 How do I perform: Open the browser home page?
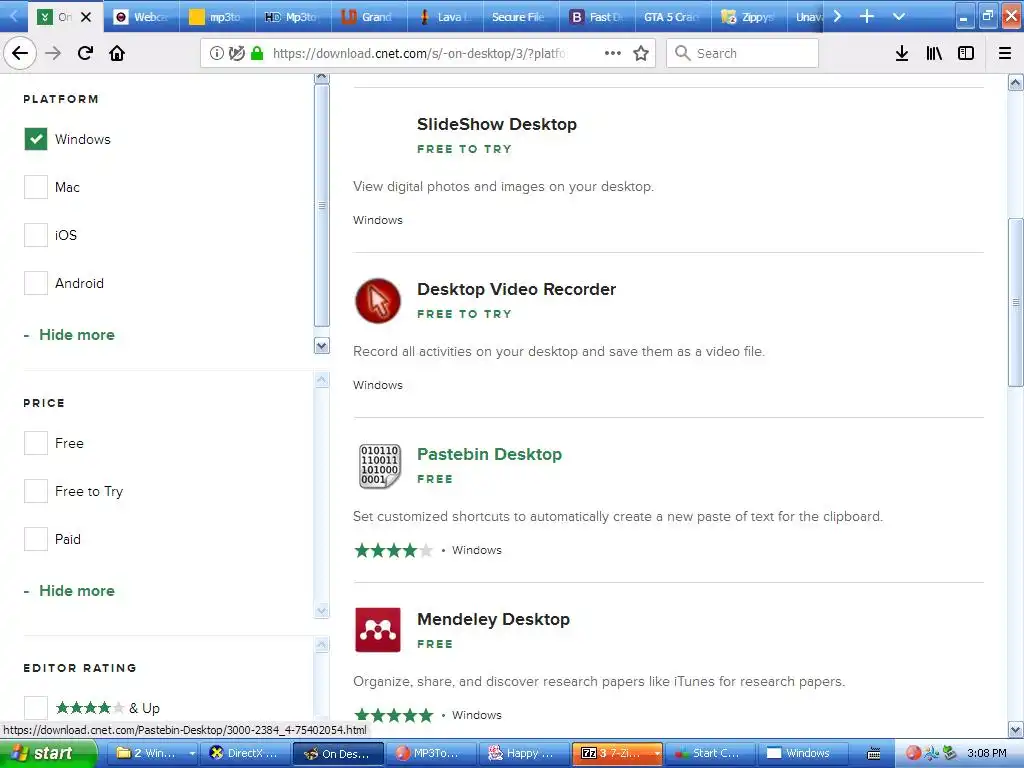click(x=117, y=53)
